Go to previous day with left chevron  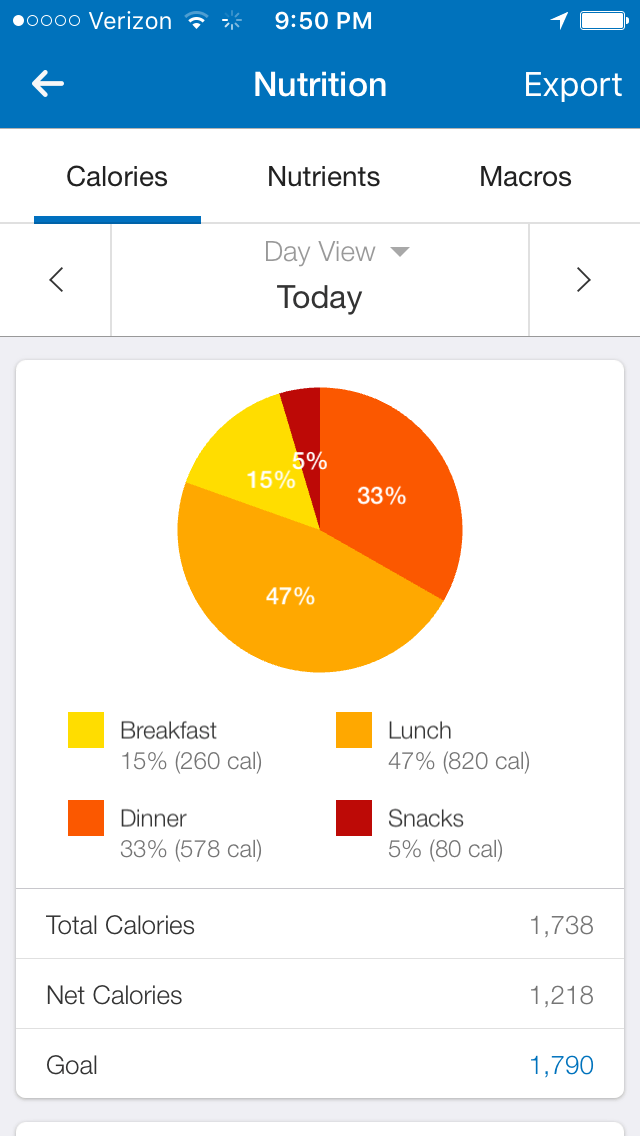56,280
